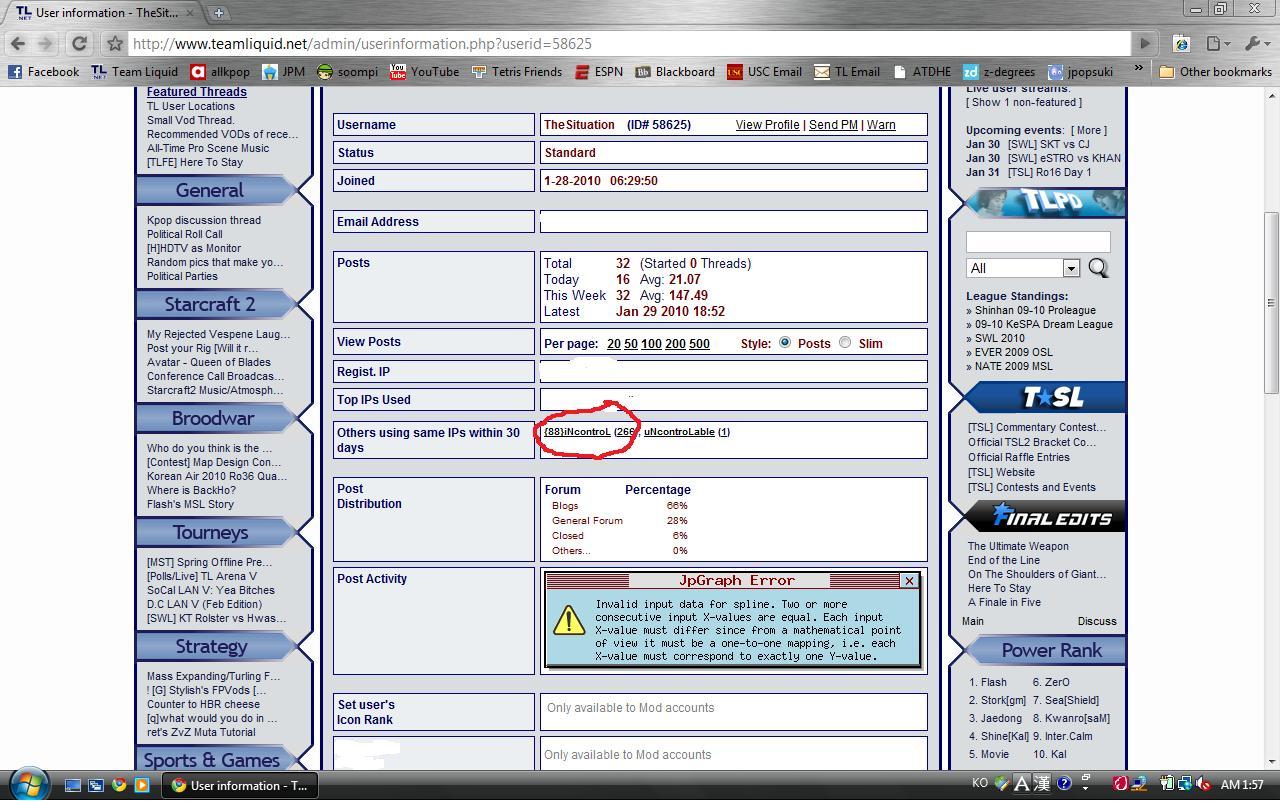The image size is (1282, 801).
Task: Close the JpGraph Error box
Action: tap(908, 581)
